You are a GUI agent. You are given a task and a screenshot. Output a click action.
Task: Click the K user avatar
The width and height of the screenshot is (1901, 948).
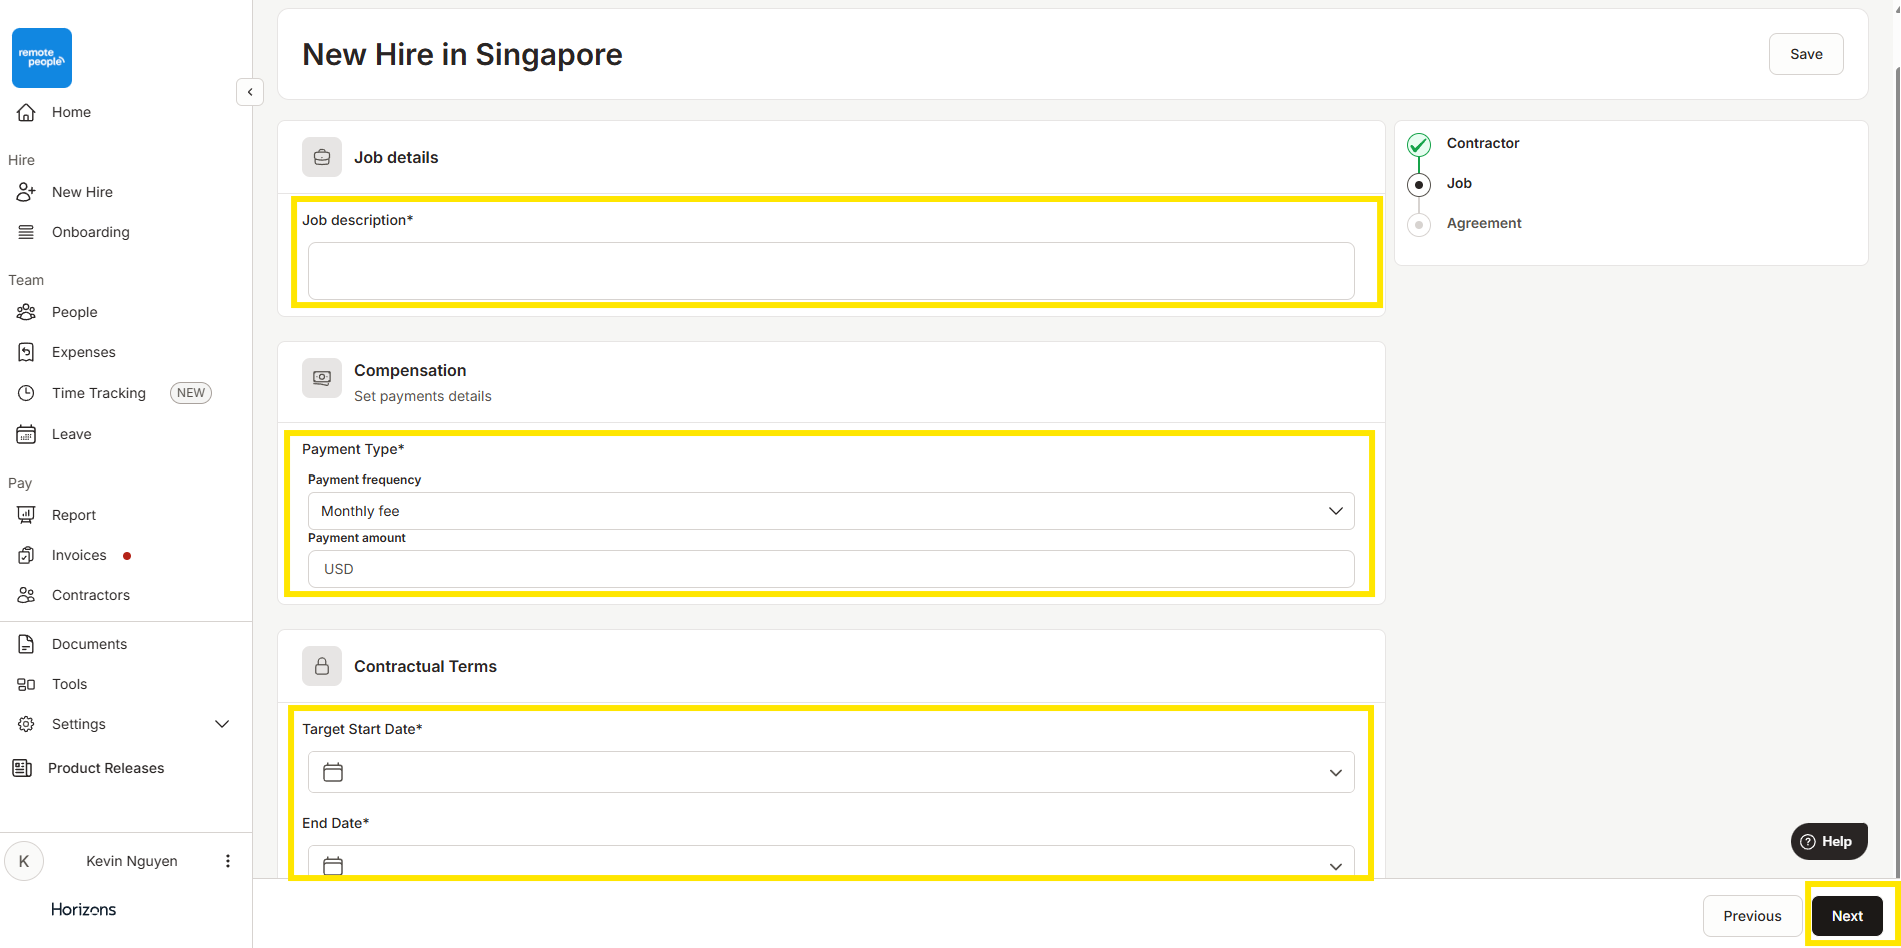pyautogui.click(x=24, y=861)
